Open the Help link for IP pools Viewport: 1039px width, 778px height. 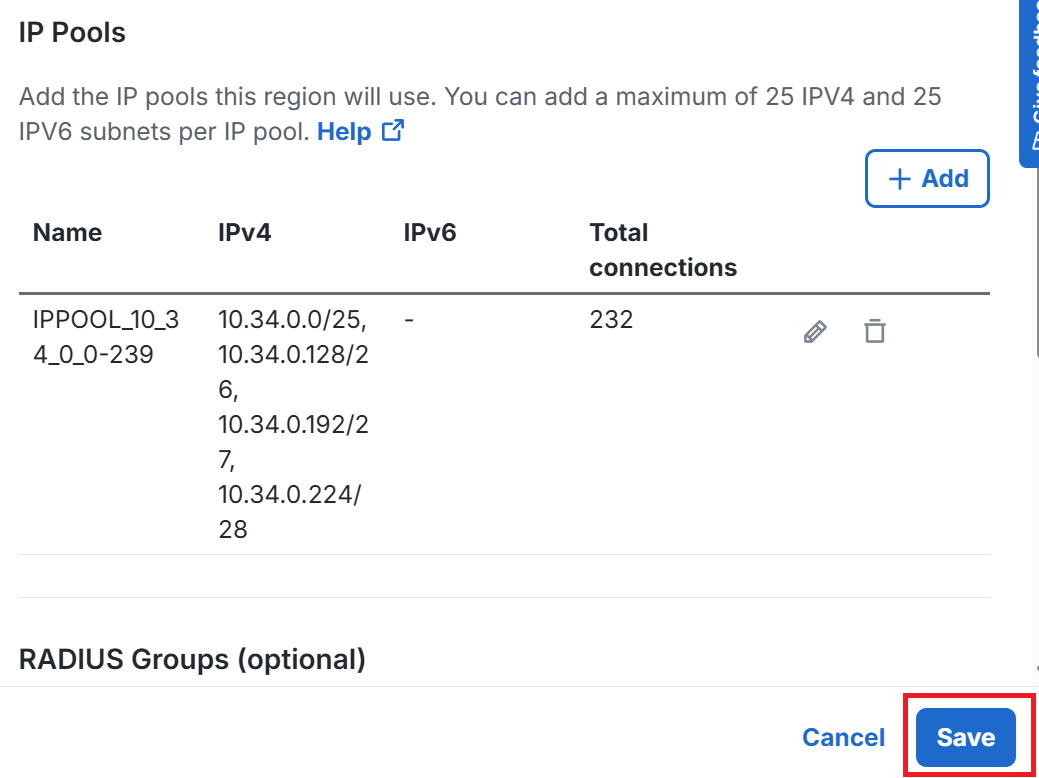tap(344, 131)
